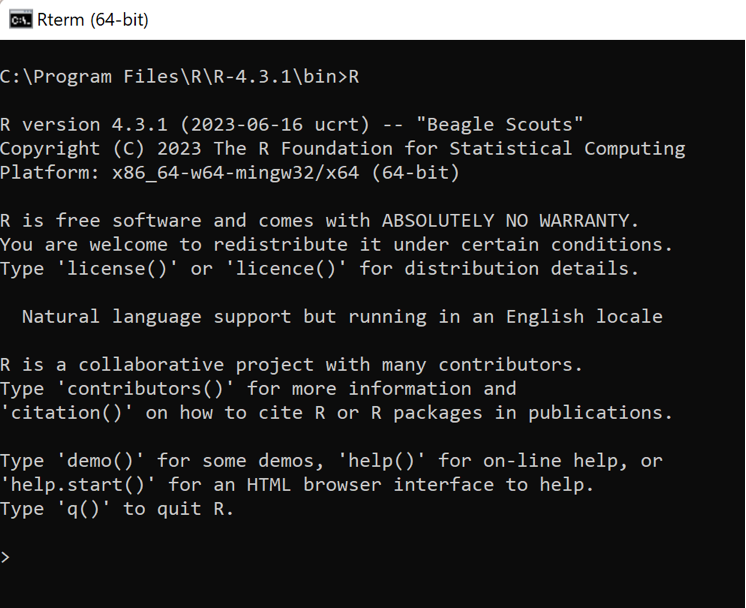Click the 'R is a collaborative project' line

[x=291, y=365]
